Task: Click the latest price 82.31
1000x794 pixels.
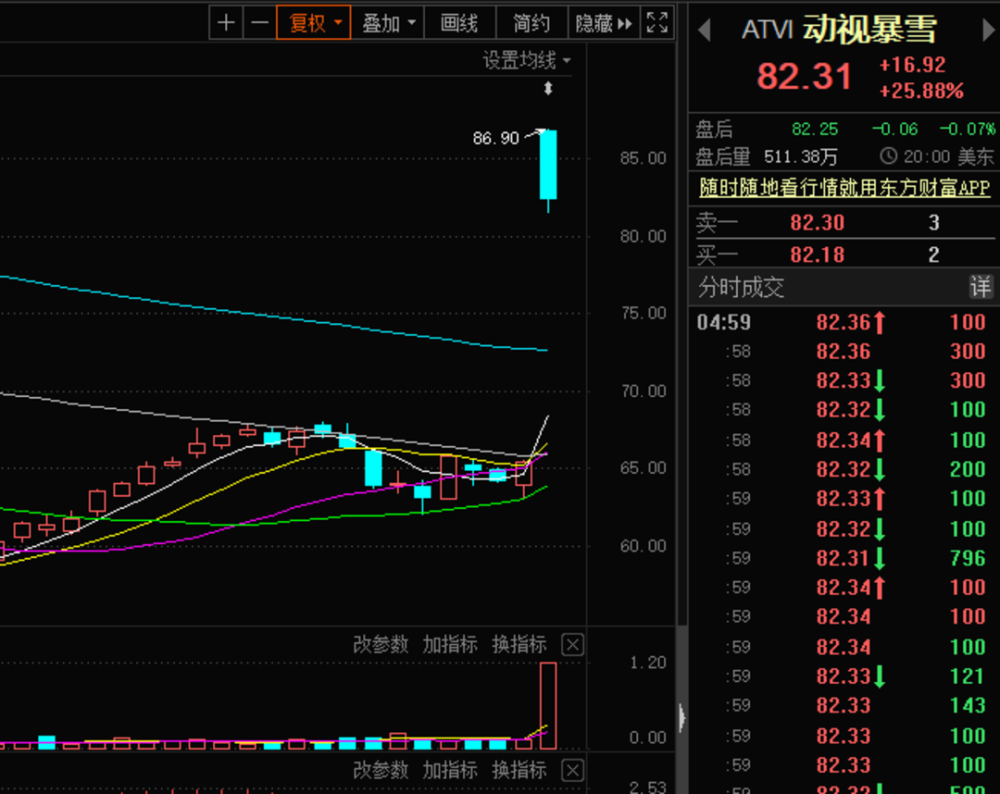Action: point(804,77)
